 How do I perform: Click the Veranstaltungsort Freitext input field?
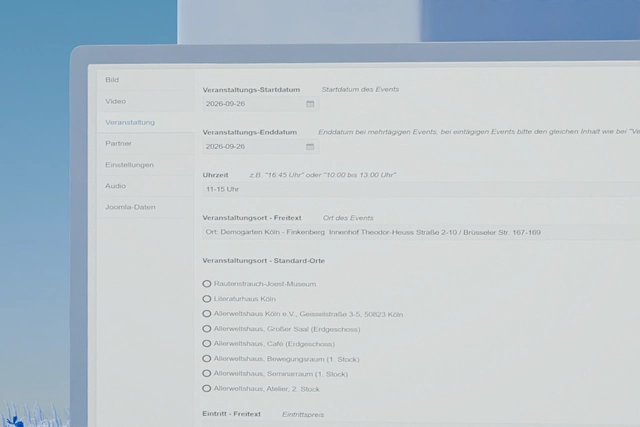(x=421, y=232)
